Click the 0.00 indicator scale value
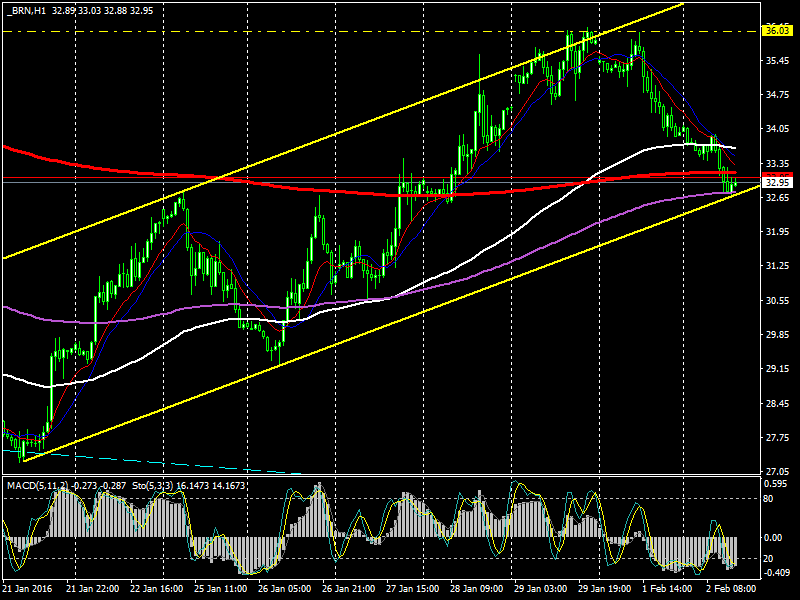800x600 pixels. [772, 537]
